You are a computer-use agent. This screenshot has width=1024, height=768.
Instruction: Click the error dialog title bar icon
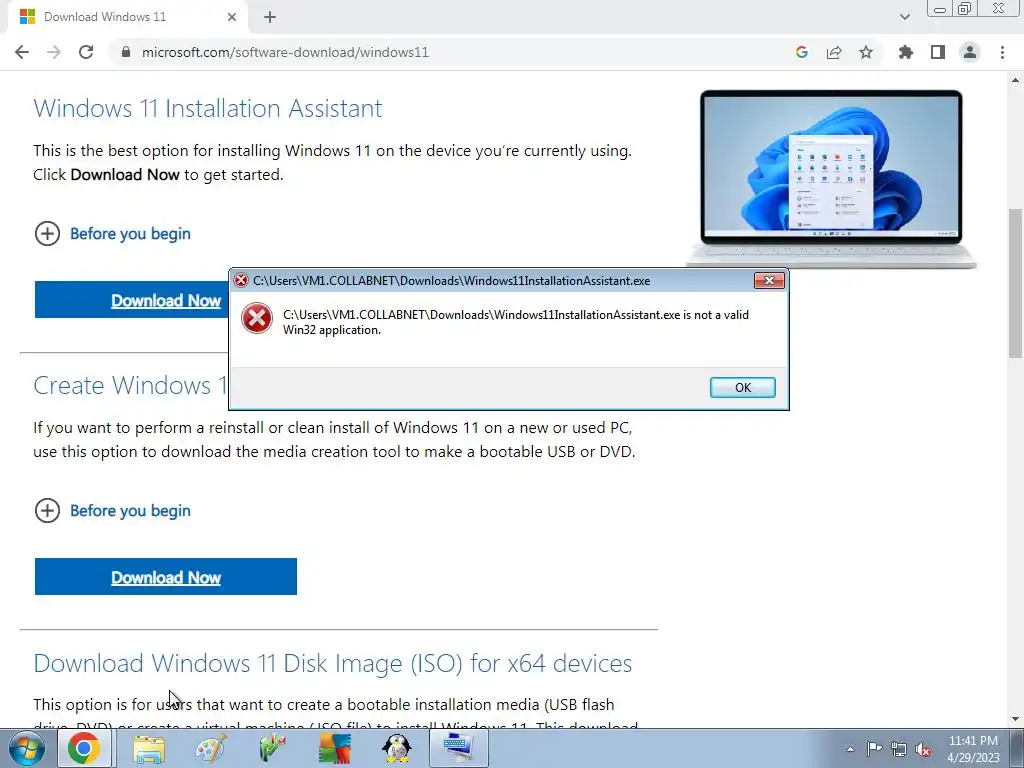pyautogui.click(x=242, y=281)
